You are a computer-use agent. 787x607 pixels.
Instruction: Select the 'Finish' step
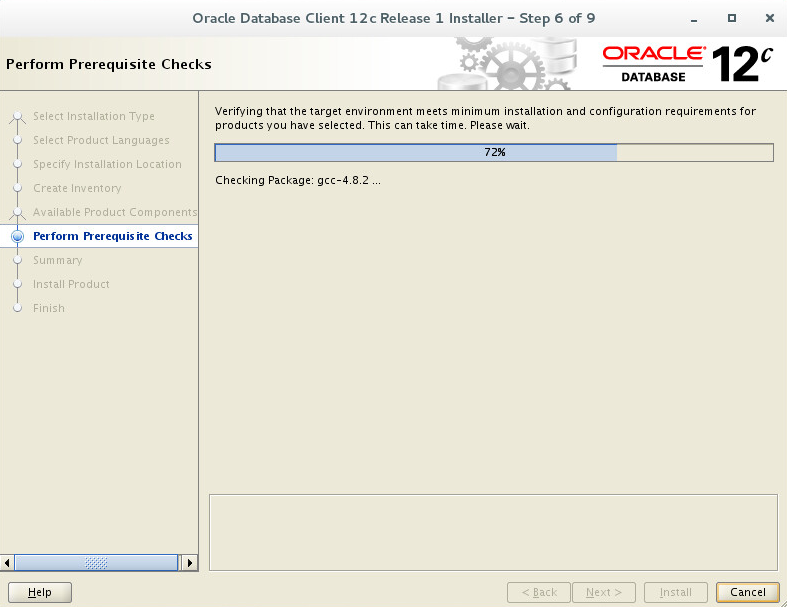(x=49, y=308)
